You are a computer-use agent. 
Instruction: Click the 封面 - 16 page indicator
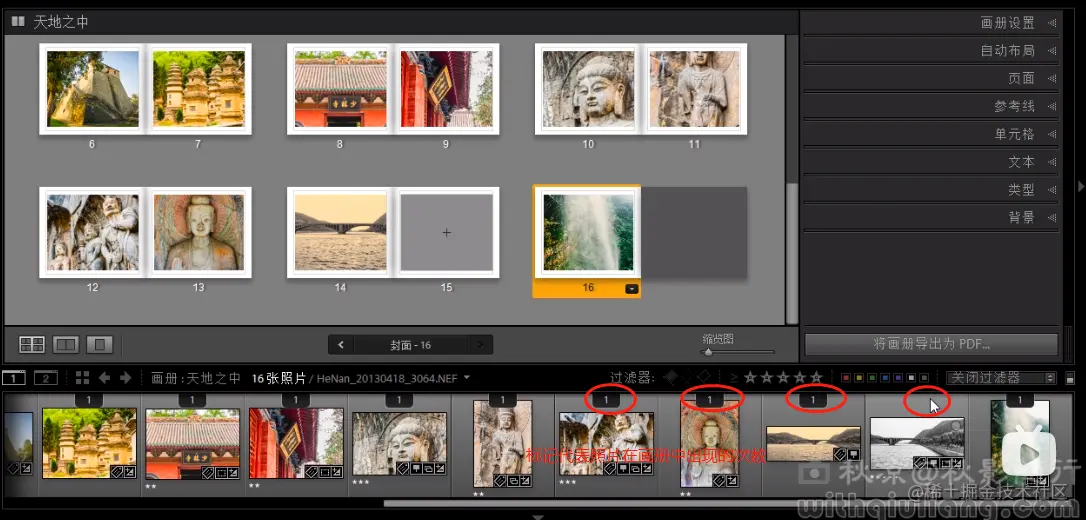411,345
